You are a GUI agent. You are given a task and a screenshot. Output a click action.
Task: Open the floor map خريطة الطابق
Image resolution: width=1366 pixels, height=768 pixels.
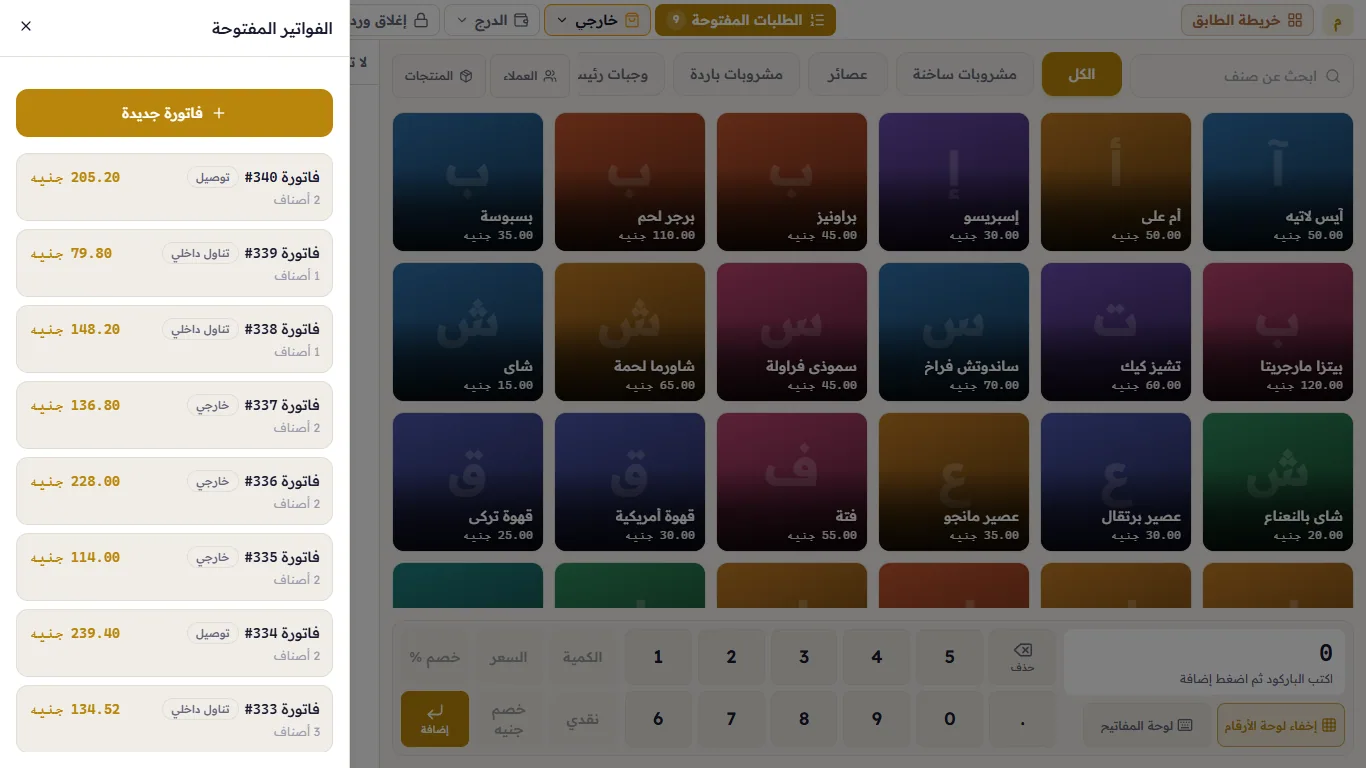click(1247, 20)
